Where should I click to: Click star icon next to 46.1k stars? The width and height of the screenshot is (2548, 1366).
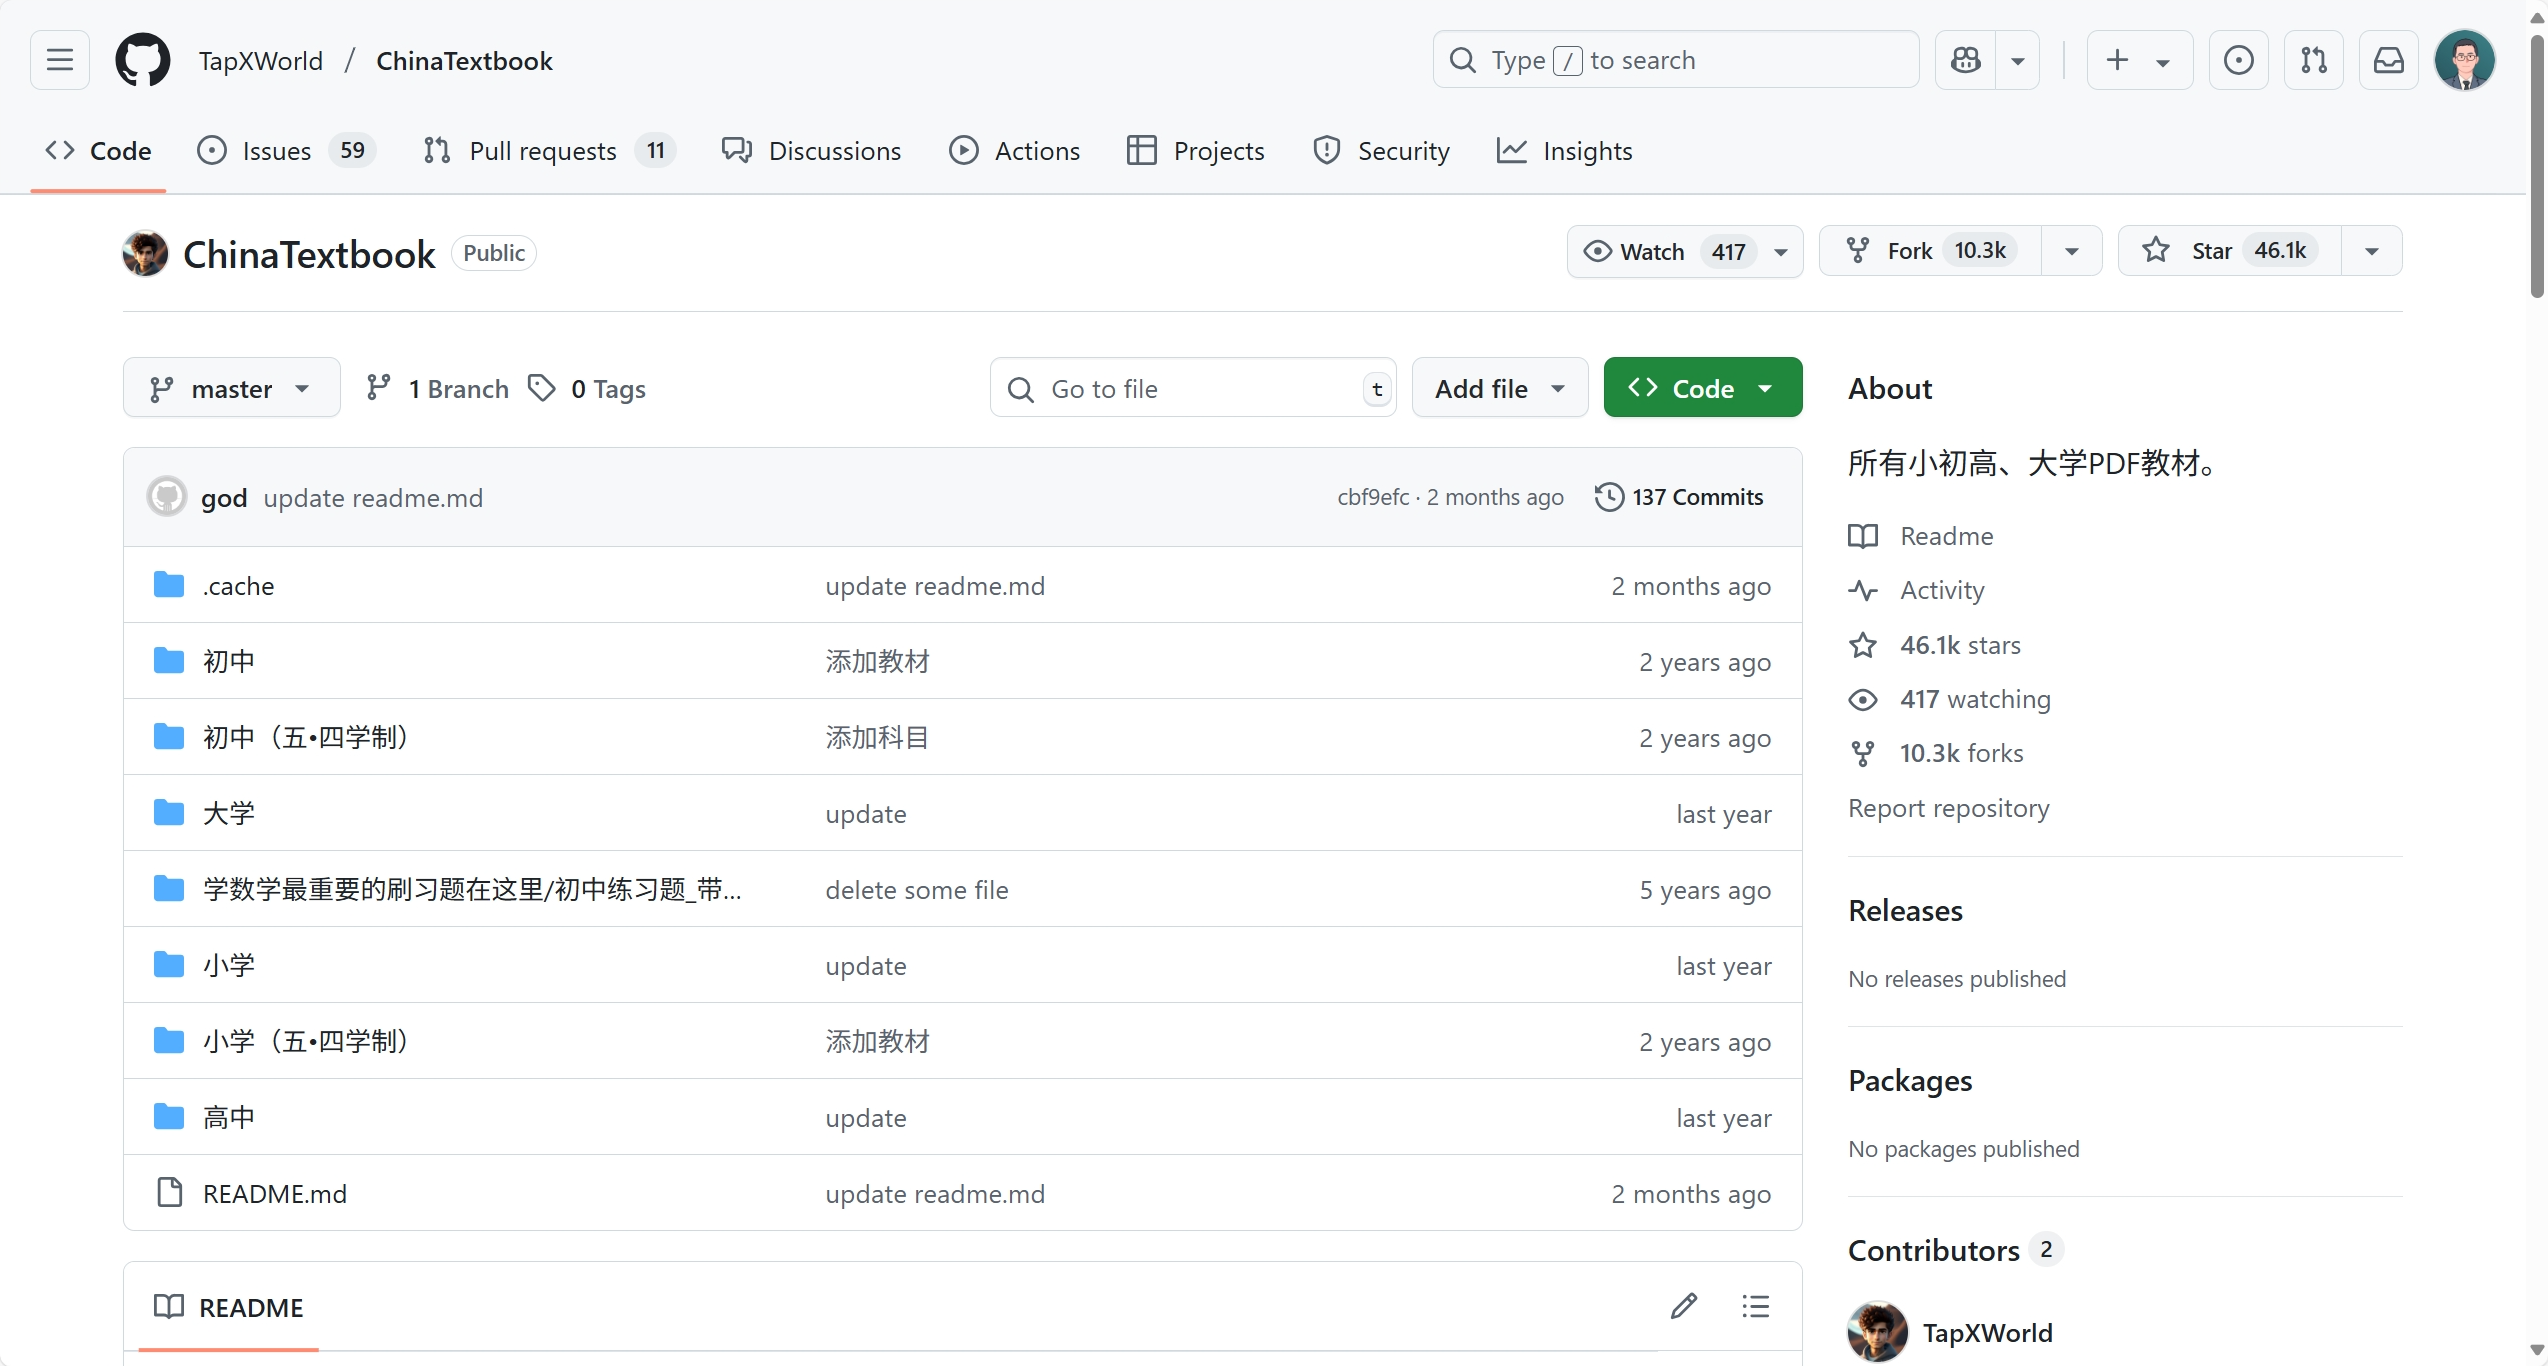tap(1863, 645)
